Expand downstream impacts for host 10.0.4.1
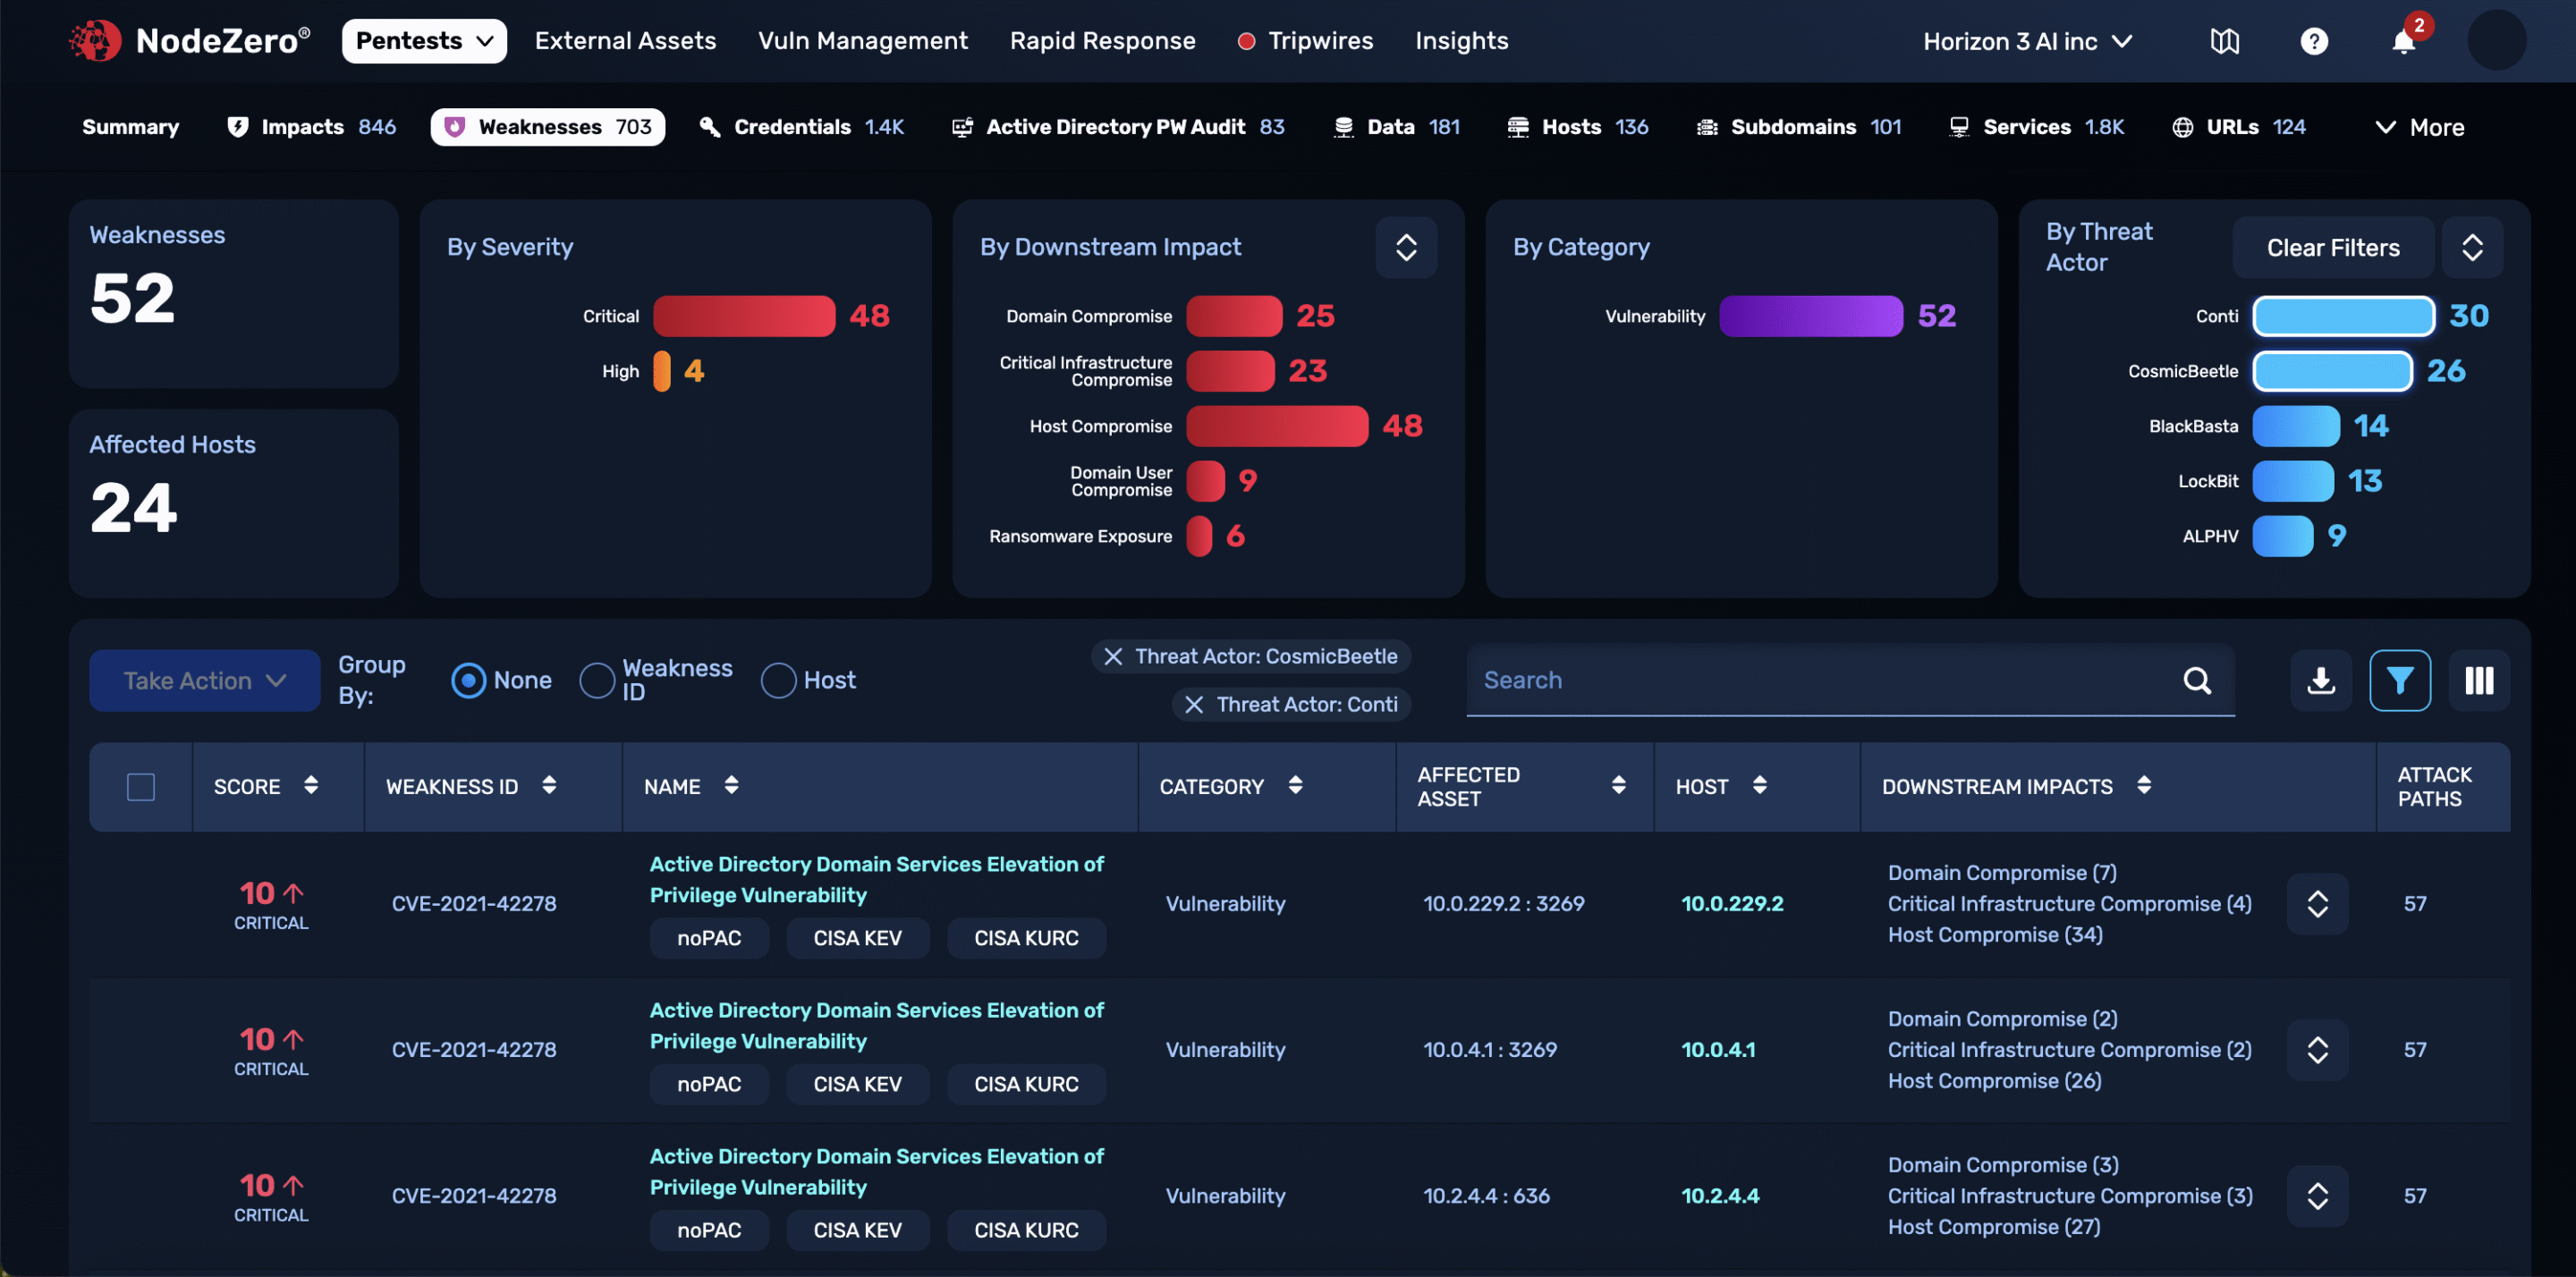Screen dimensions: 2576x1277 point(2317,1050)
